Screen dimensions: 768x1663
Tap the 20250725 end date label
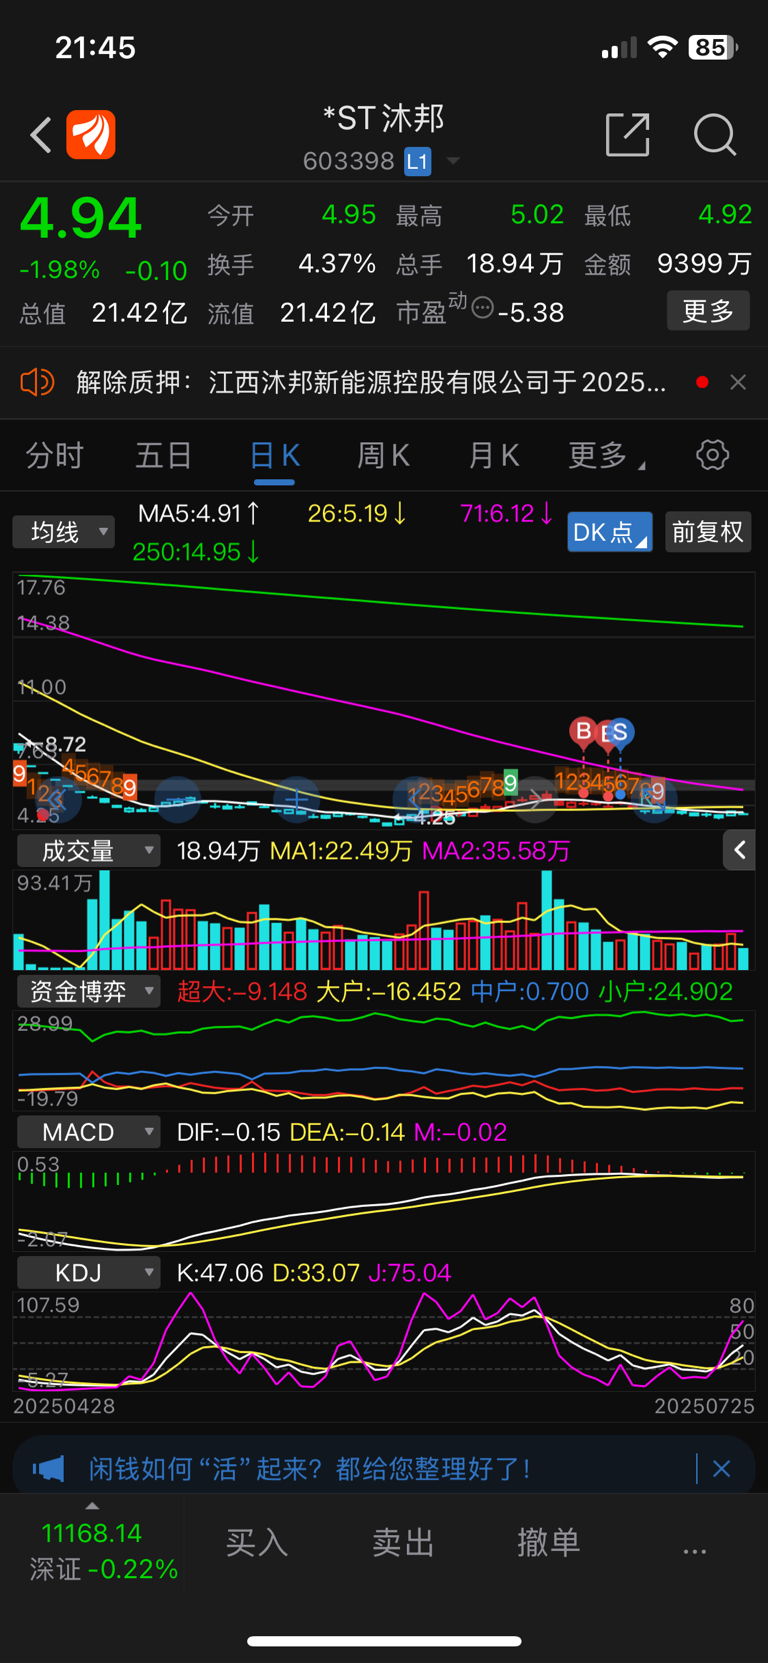[x=704, y=1406]
